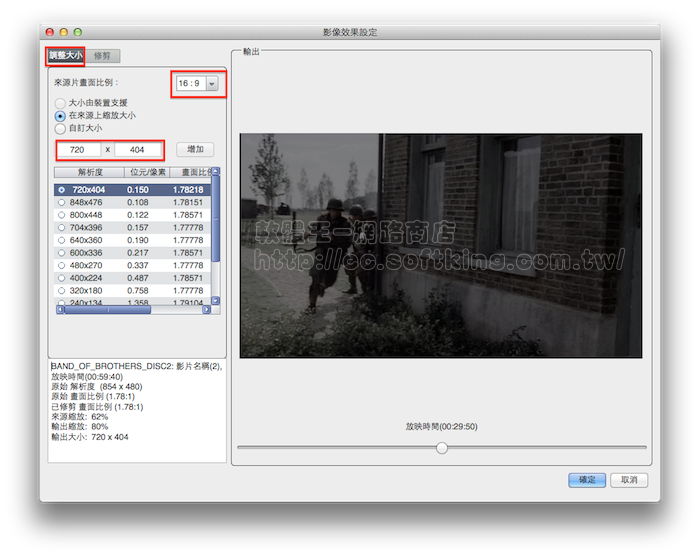The image size is (700, 557).
Task: Click the 放映時間 playback slider handle
Action: (441, 448)
